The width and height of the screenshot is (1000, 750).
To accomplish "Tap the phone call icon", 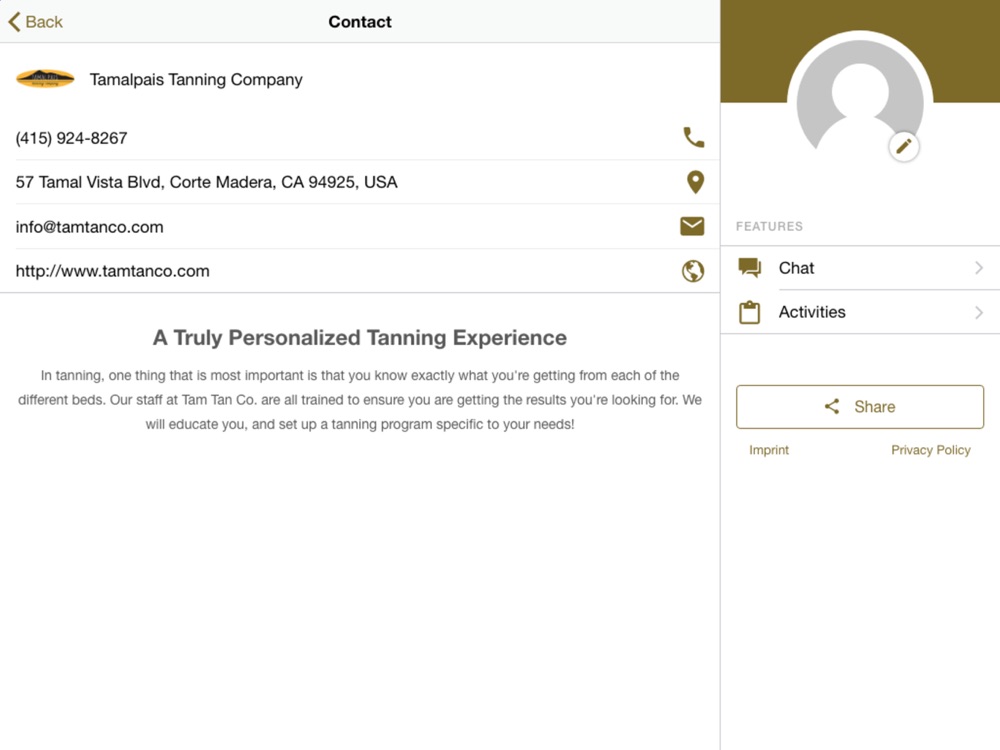I will (x=693, y=137).
